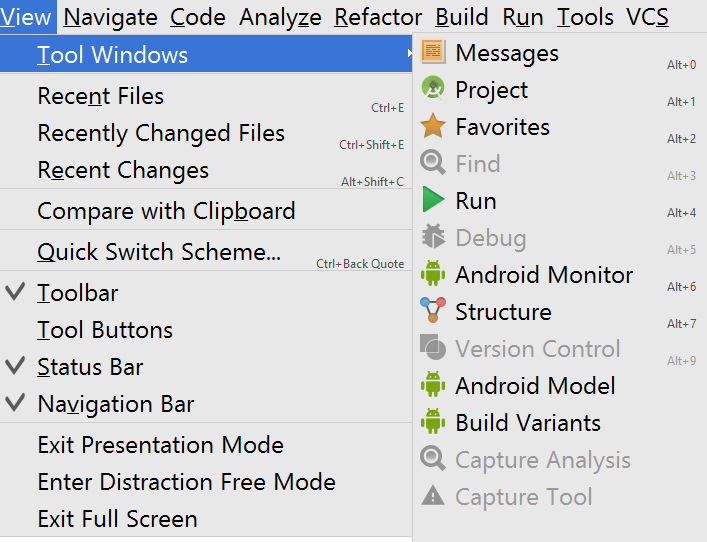Open the Refactor menu
Image resolution: width=707 pixels, height=542 pixels.
coord(378,17)
